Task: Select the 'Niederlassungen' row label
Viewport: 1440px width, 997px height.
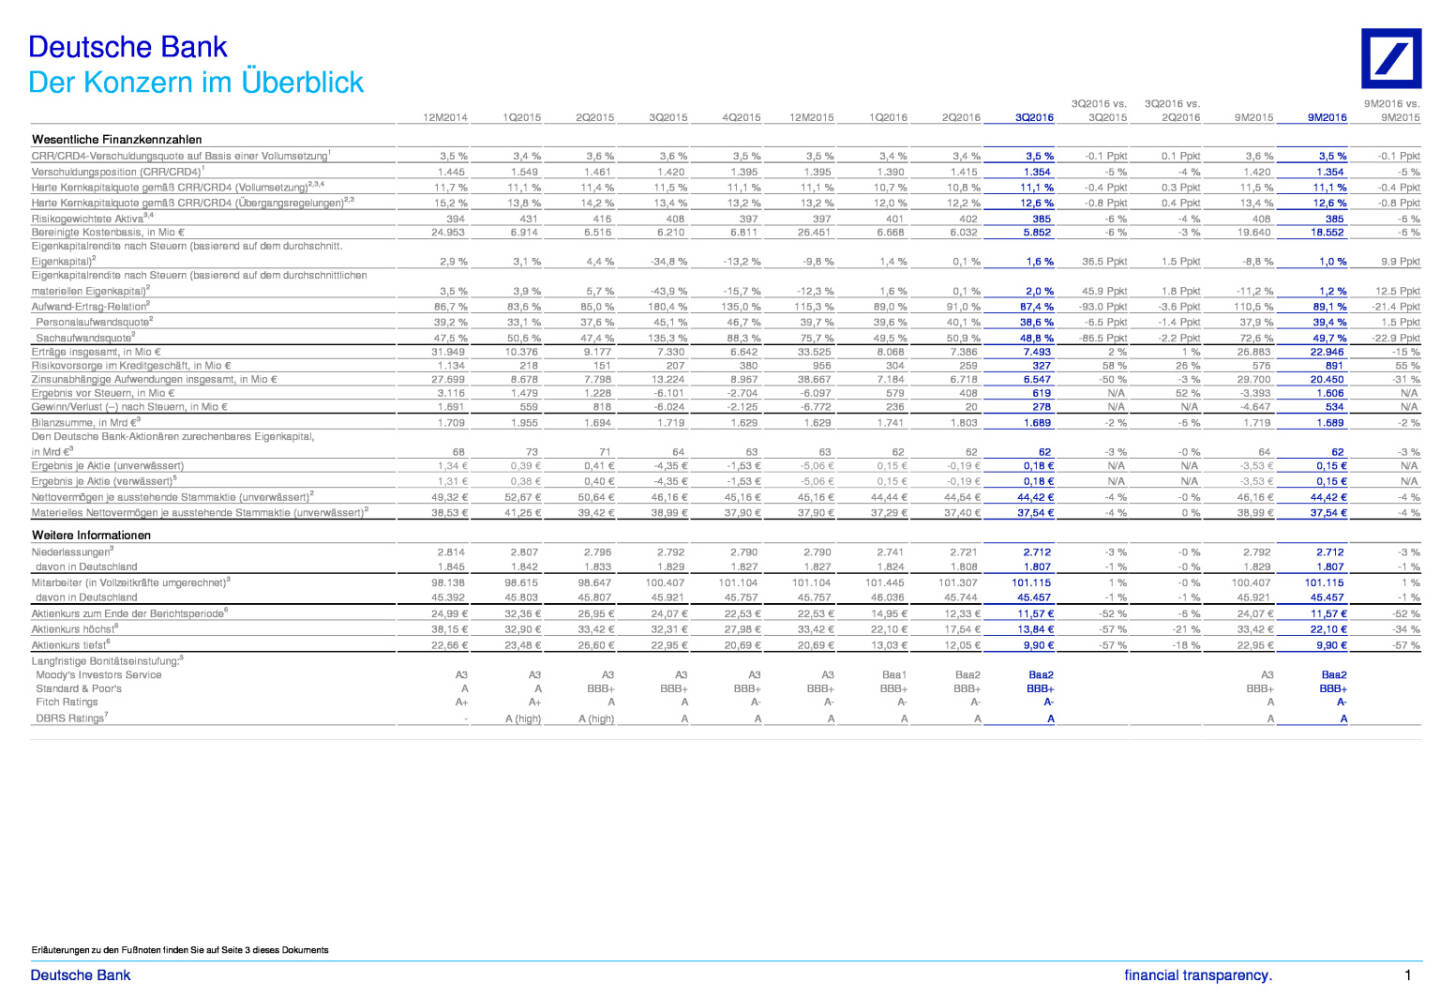Action: pyautogui.click(x=73, y=552)
